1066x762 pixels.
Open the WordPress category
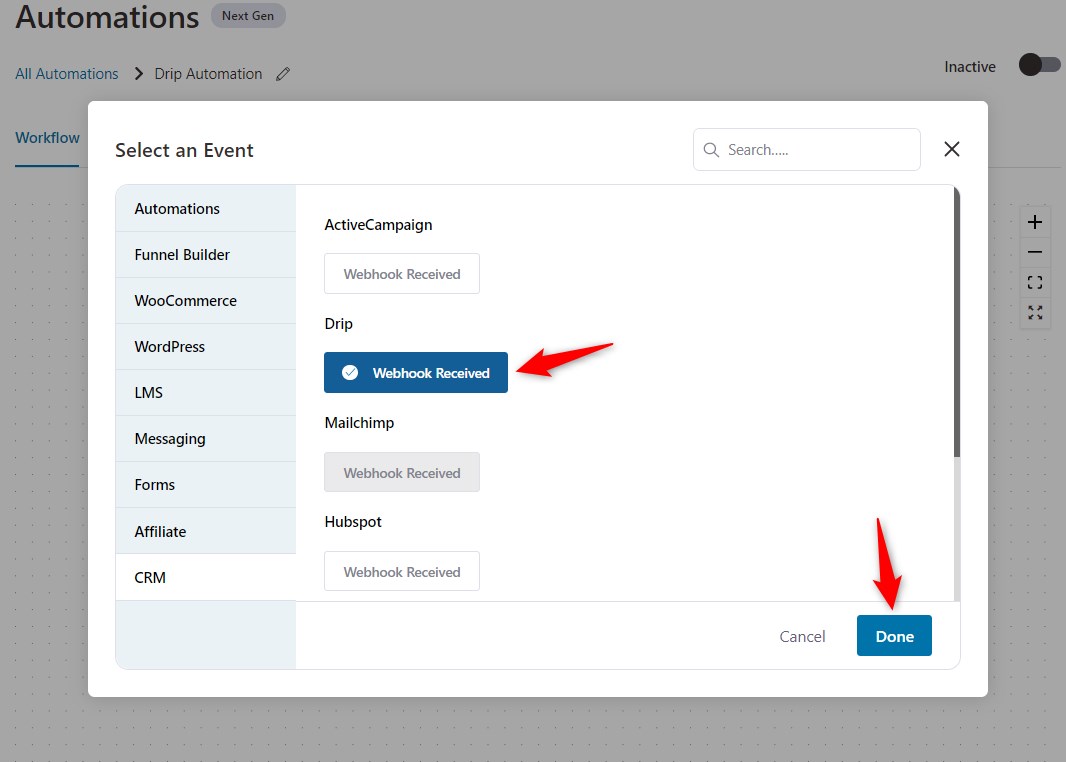206,347
